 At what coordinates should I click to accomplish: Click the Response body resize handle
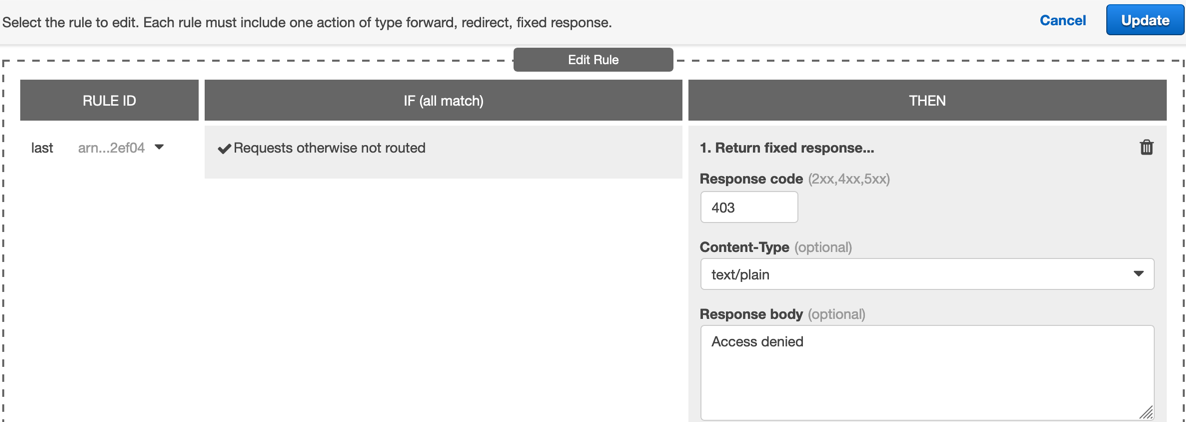pyautogui.click(x=1146, y=412)
